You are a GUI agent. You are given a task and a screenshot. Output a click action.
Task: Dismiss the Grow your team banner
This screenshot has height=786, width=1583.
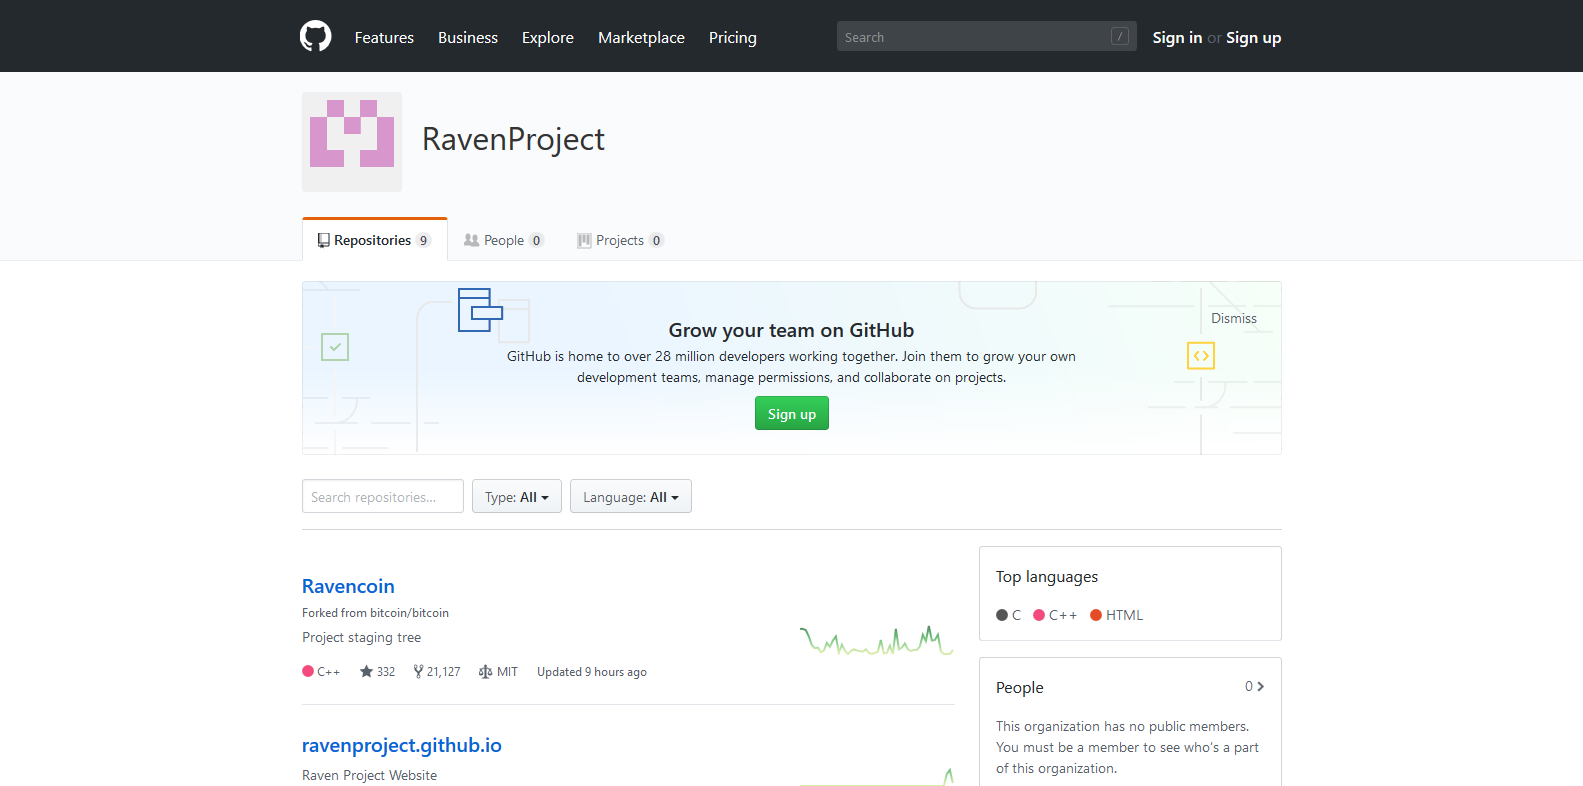[x=1234, y=318]
